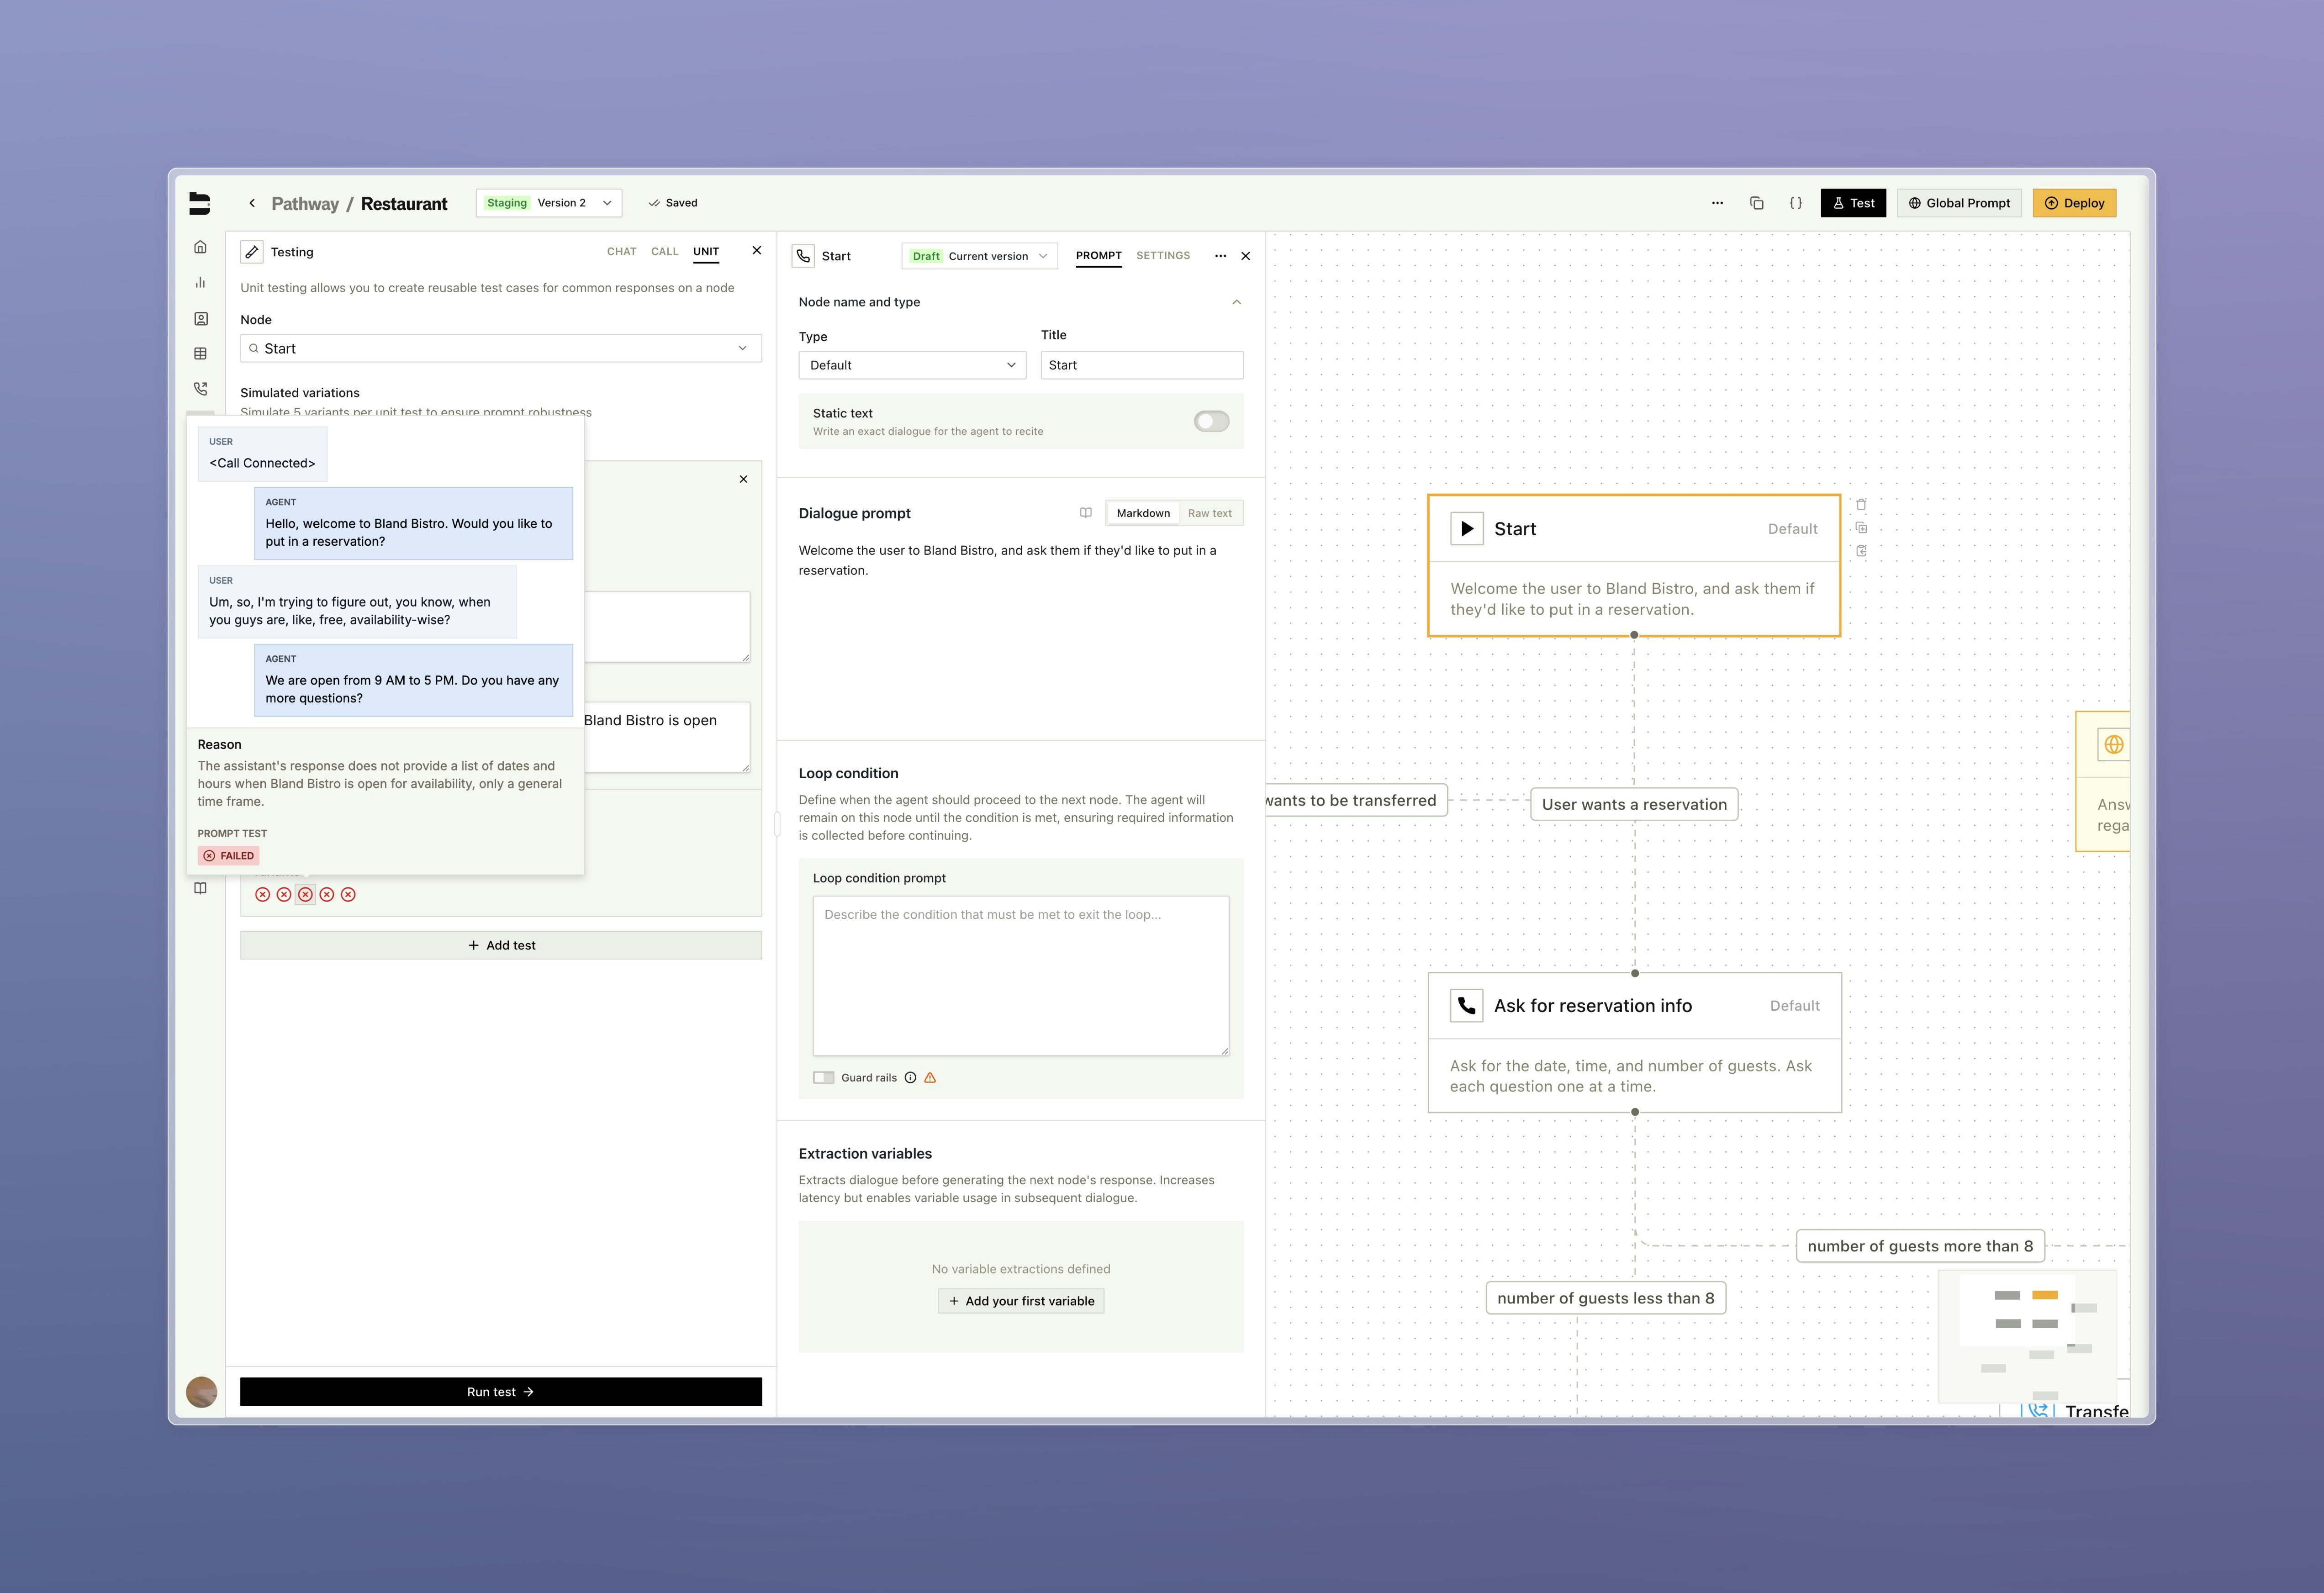Select the contacts icon in the left sidebar
Screen dimensions: 2324x1593
click(x=200, y=318)
